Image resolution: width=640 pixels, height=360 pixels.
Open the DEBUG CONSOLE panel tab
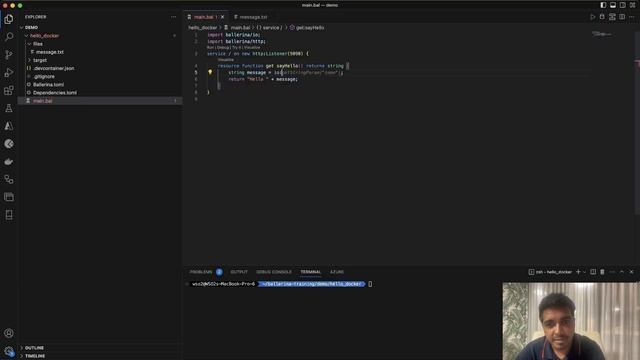274,272
